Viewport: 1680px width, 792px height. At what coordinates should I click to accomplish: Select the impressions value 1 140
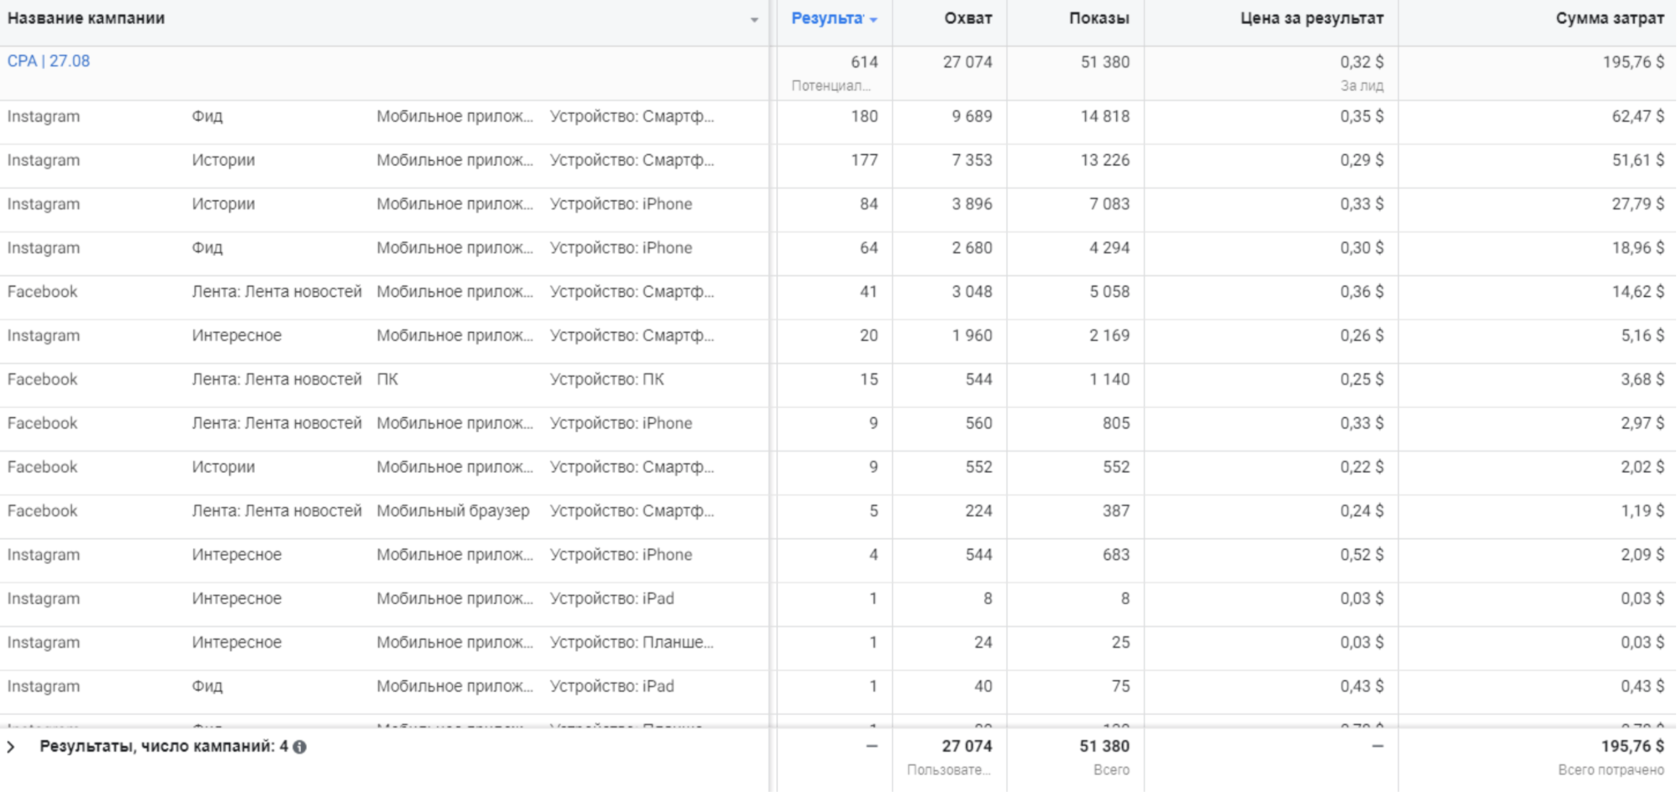[1109, 379]
